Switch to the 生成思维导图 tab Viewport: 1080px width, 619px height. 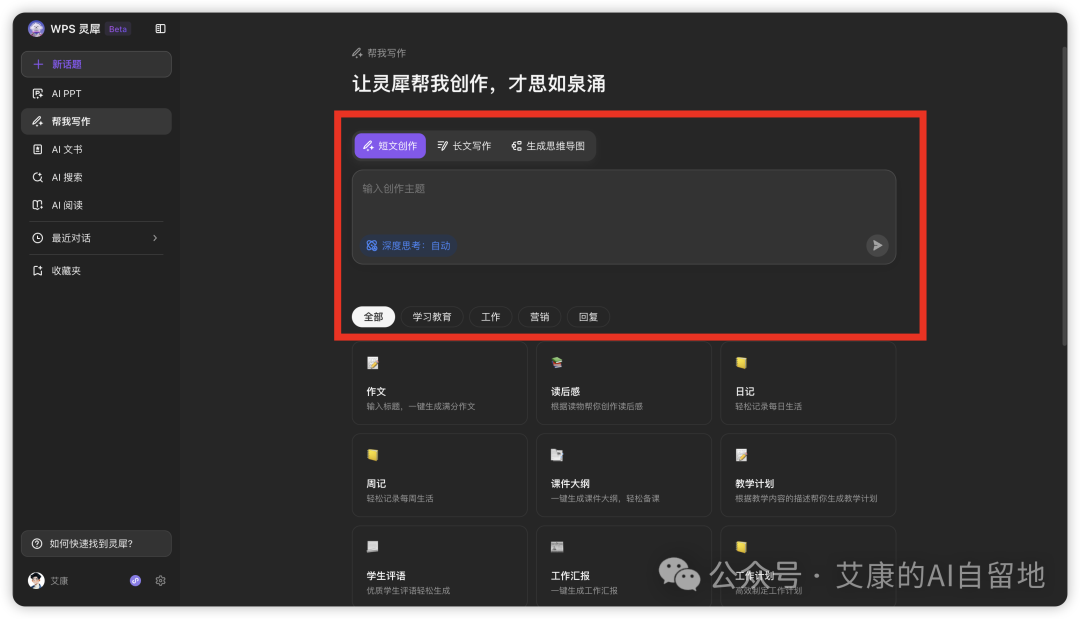coord(546,145)
